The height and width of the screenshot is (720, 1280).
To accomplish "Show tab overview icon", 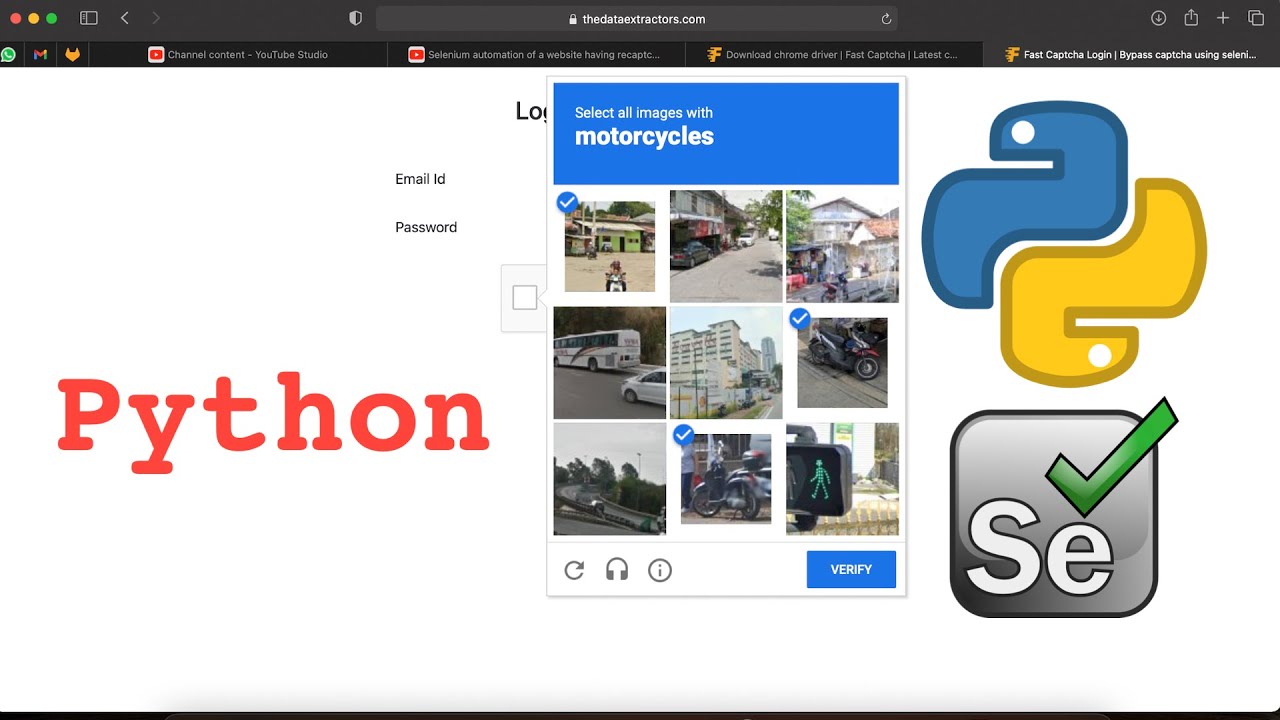I will pos(1256,18).
